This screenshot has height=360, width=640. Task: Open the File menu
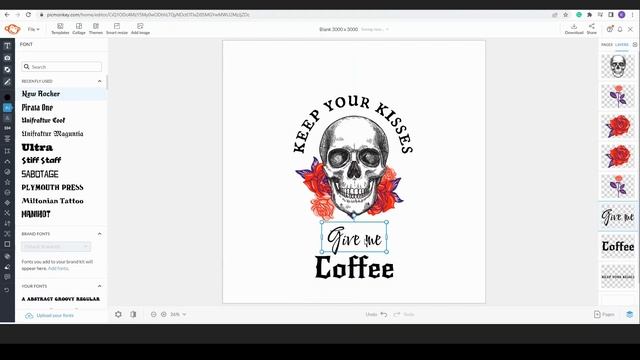(33, 29)
